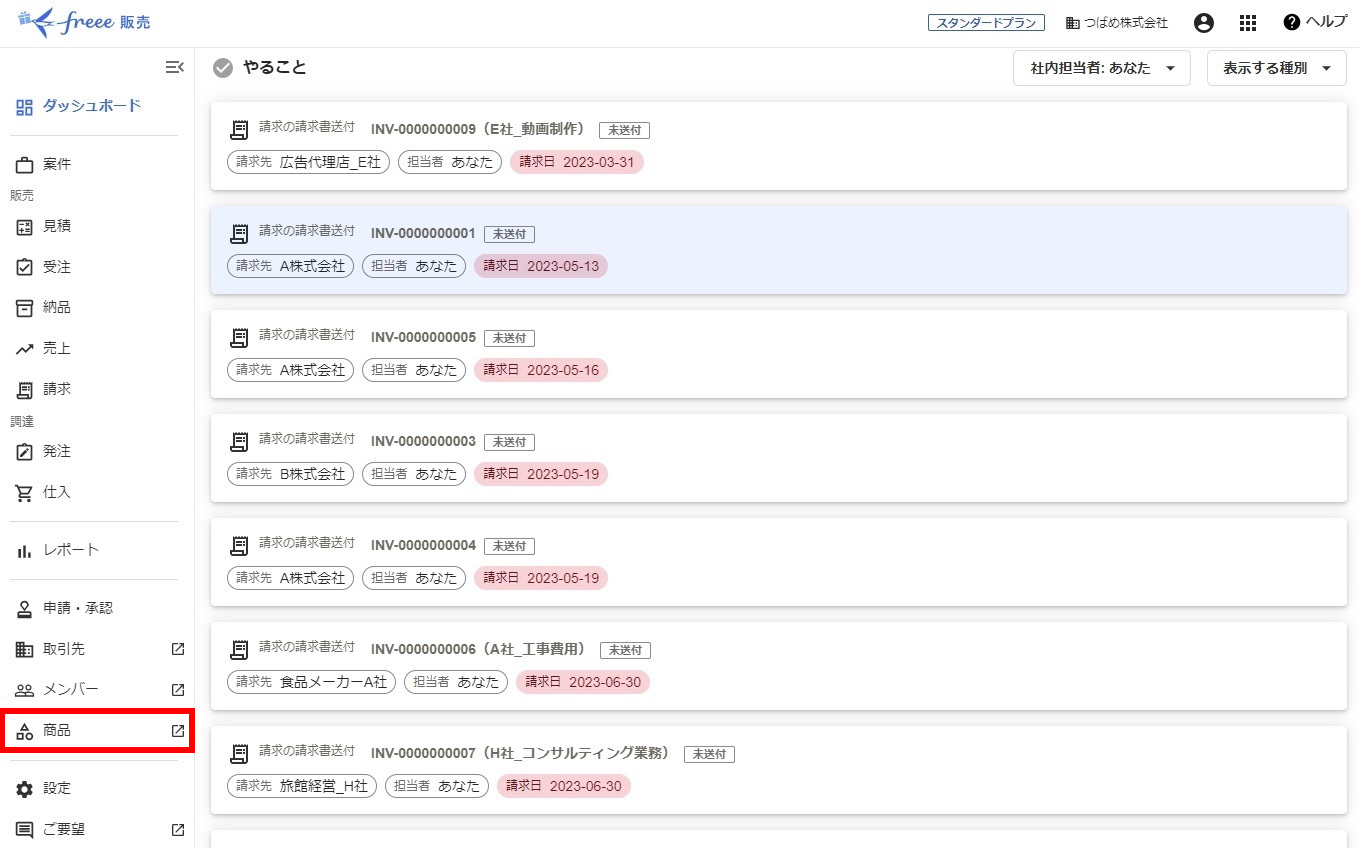Click invoice icon on INV-0000000006 card
Viewport: 1359px width, 848px height.
pos(239,650)
